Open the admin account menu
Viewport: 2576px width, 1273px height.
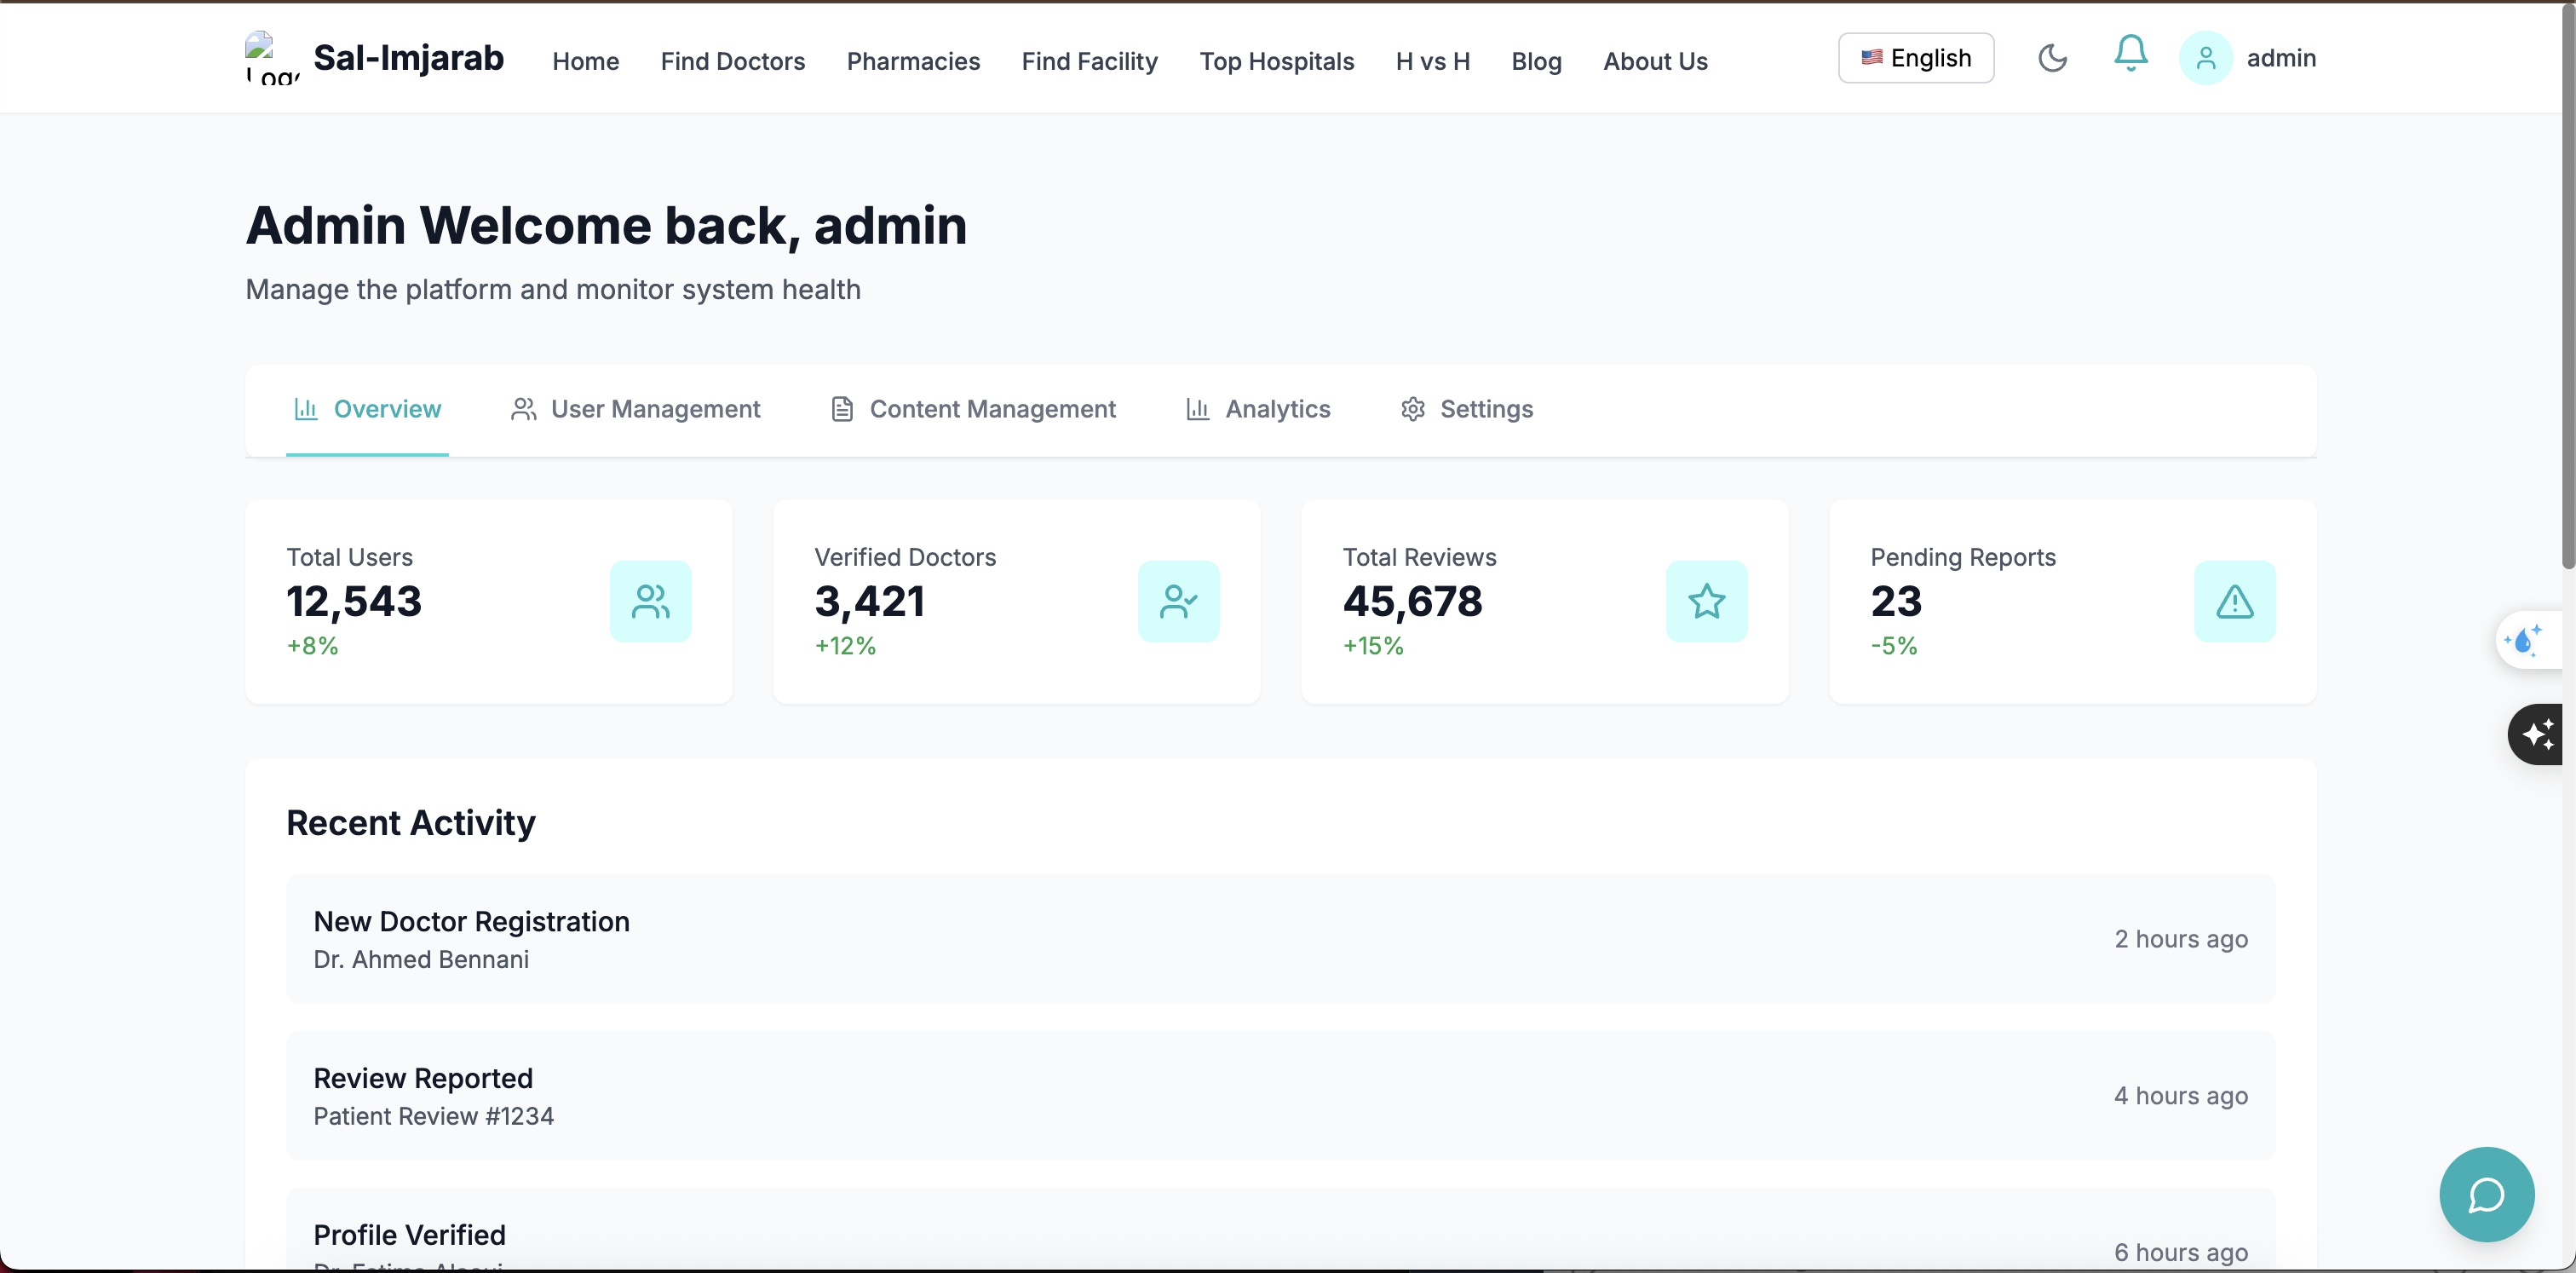(x=2280, y=58)
